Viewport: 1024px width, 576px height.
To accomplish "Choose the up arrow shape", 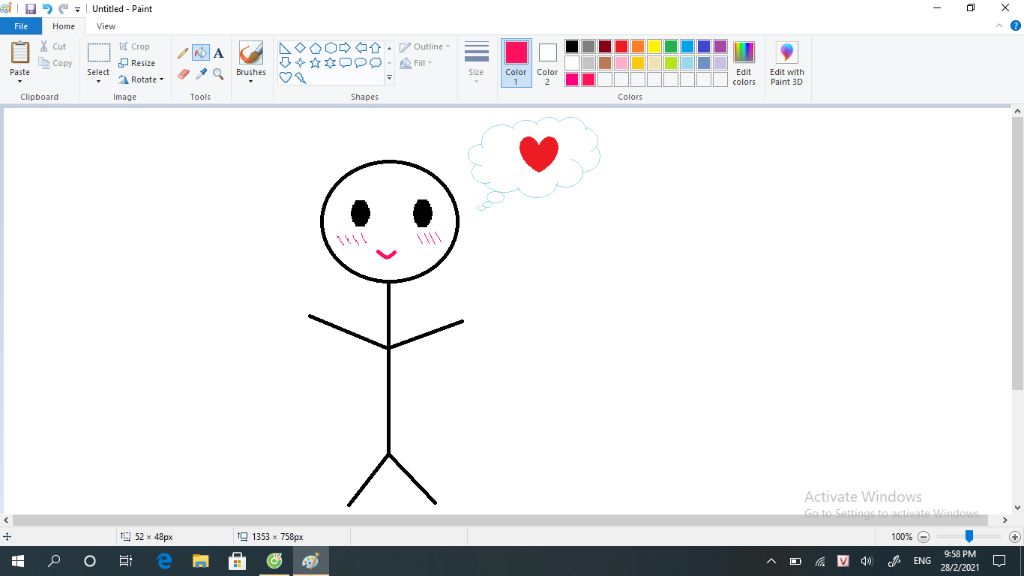I will point(376,48).
